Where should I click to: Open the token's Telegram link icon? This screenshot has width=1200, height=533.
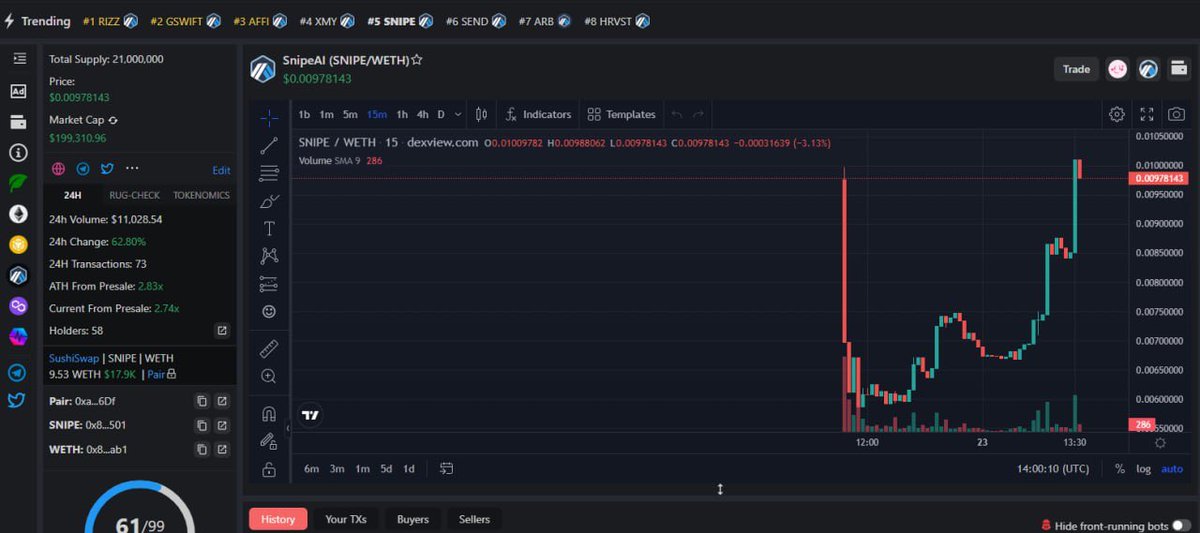click(x=83, y=169)
